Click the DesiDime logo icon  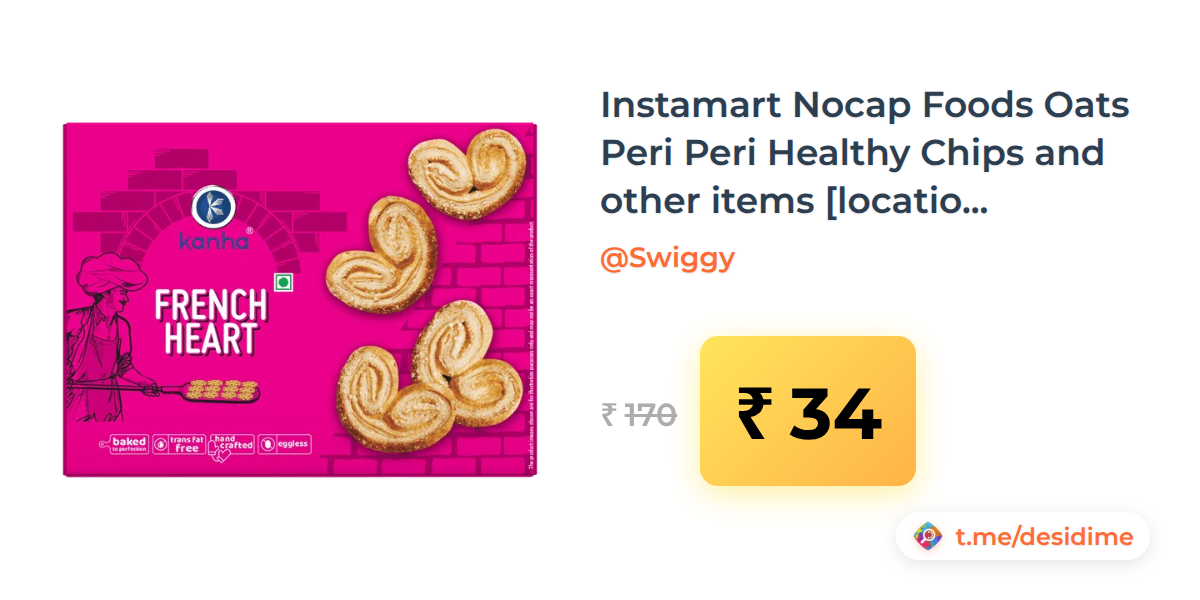point(928,537)
